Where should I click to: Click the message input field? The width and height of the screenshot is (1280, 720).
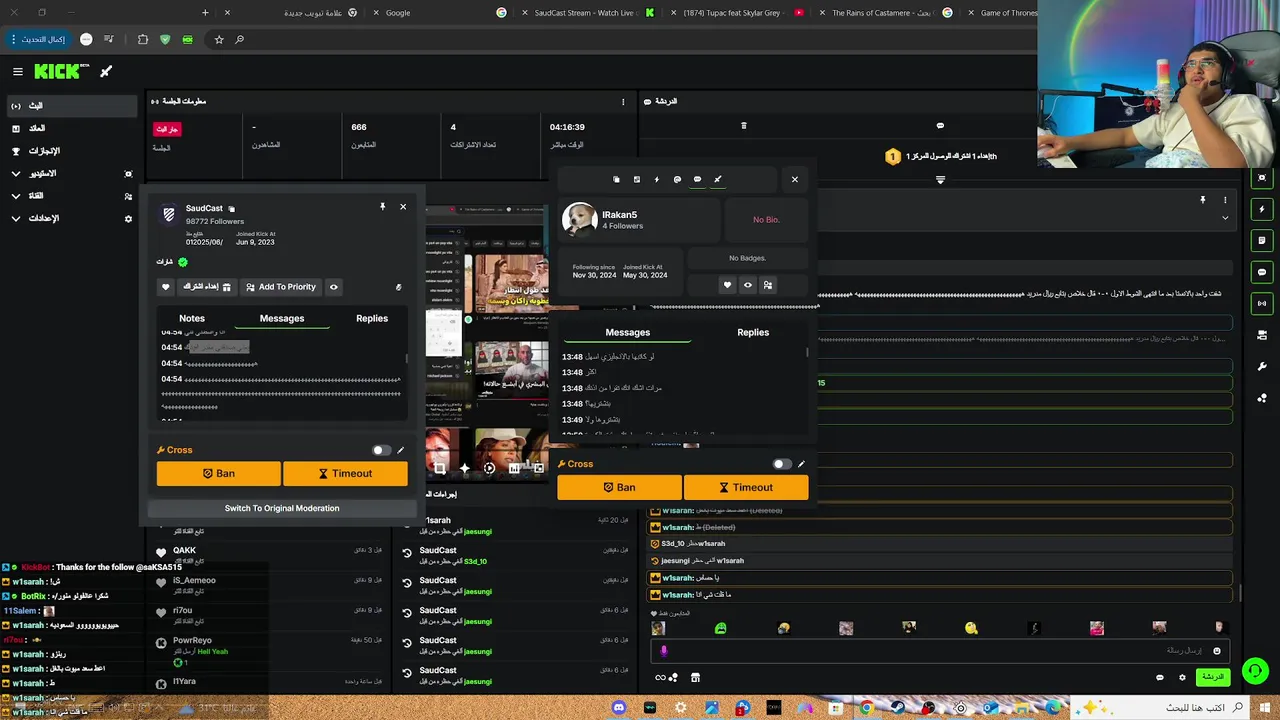coord(940,650)
